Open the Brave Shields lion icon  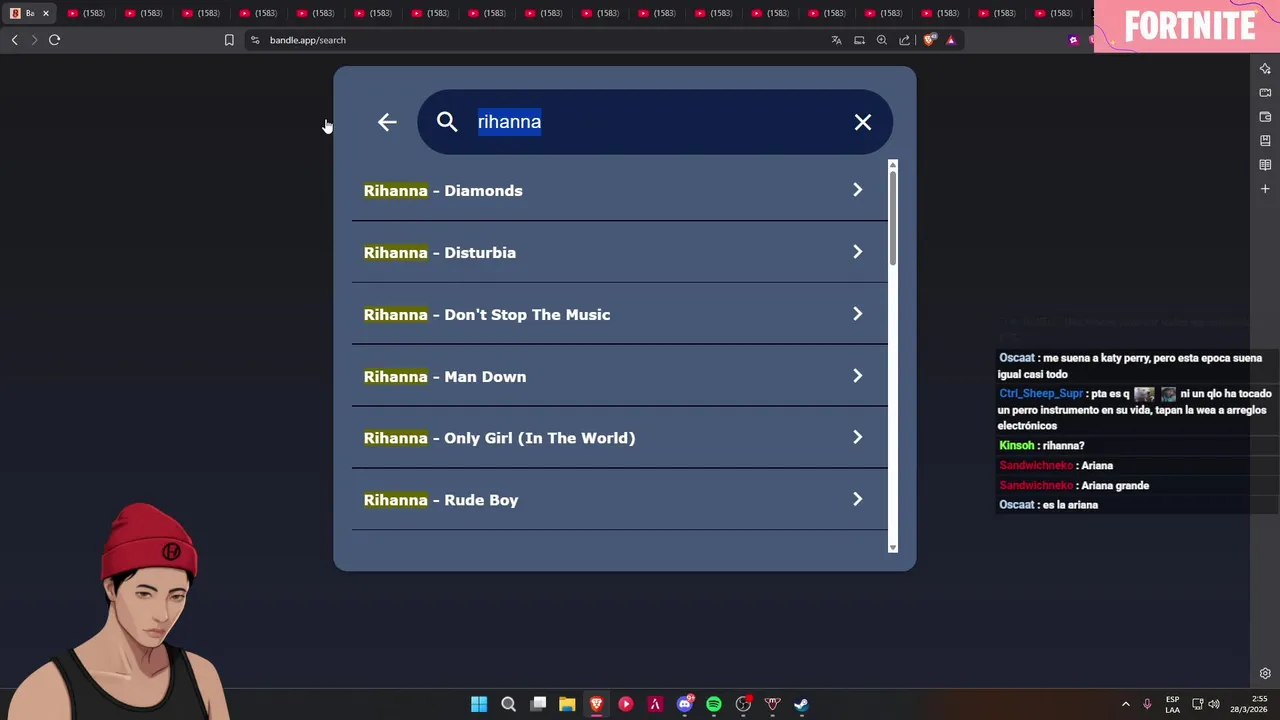[929, 40]
